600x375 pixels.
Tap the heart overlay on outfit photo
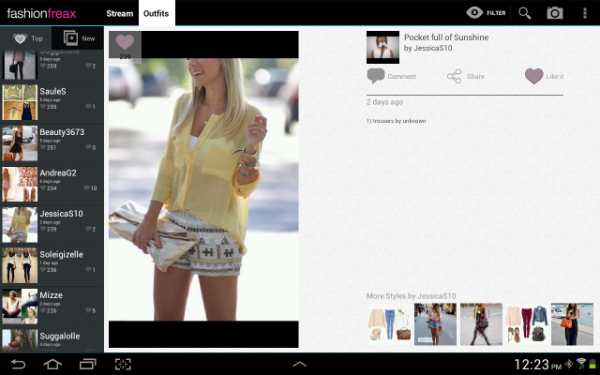tap(125, 42)
